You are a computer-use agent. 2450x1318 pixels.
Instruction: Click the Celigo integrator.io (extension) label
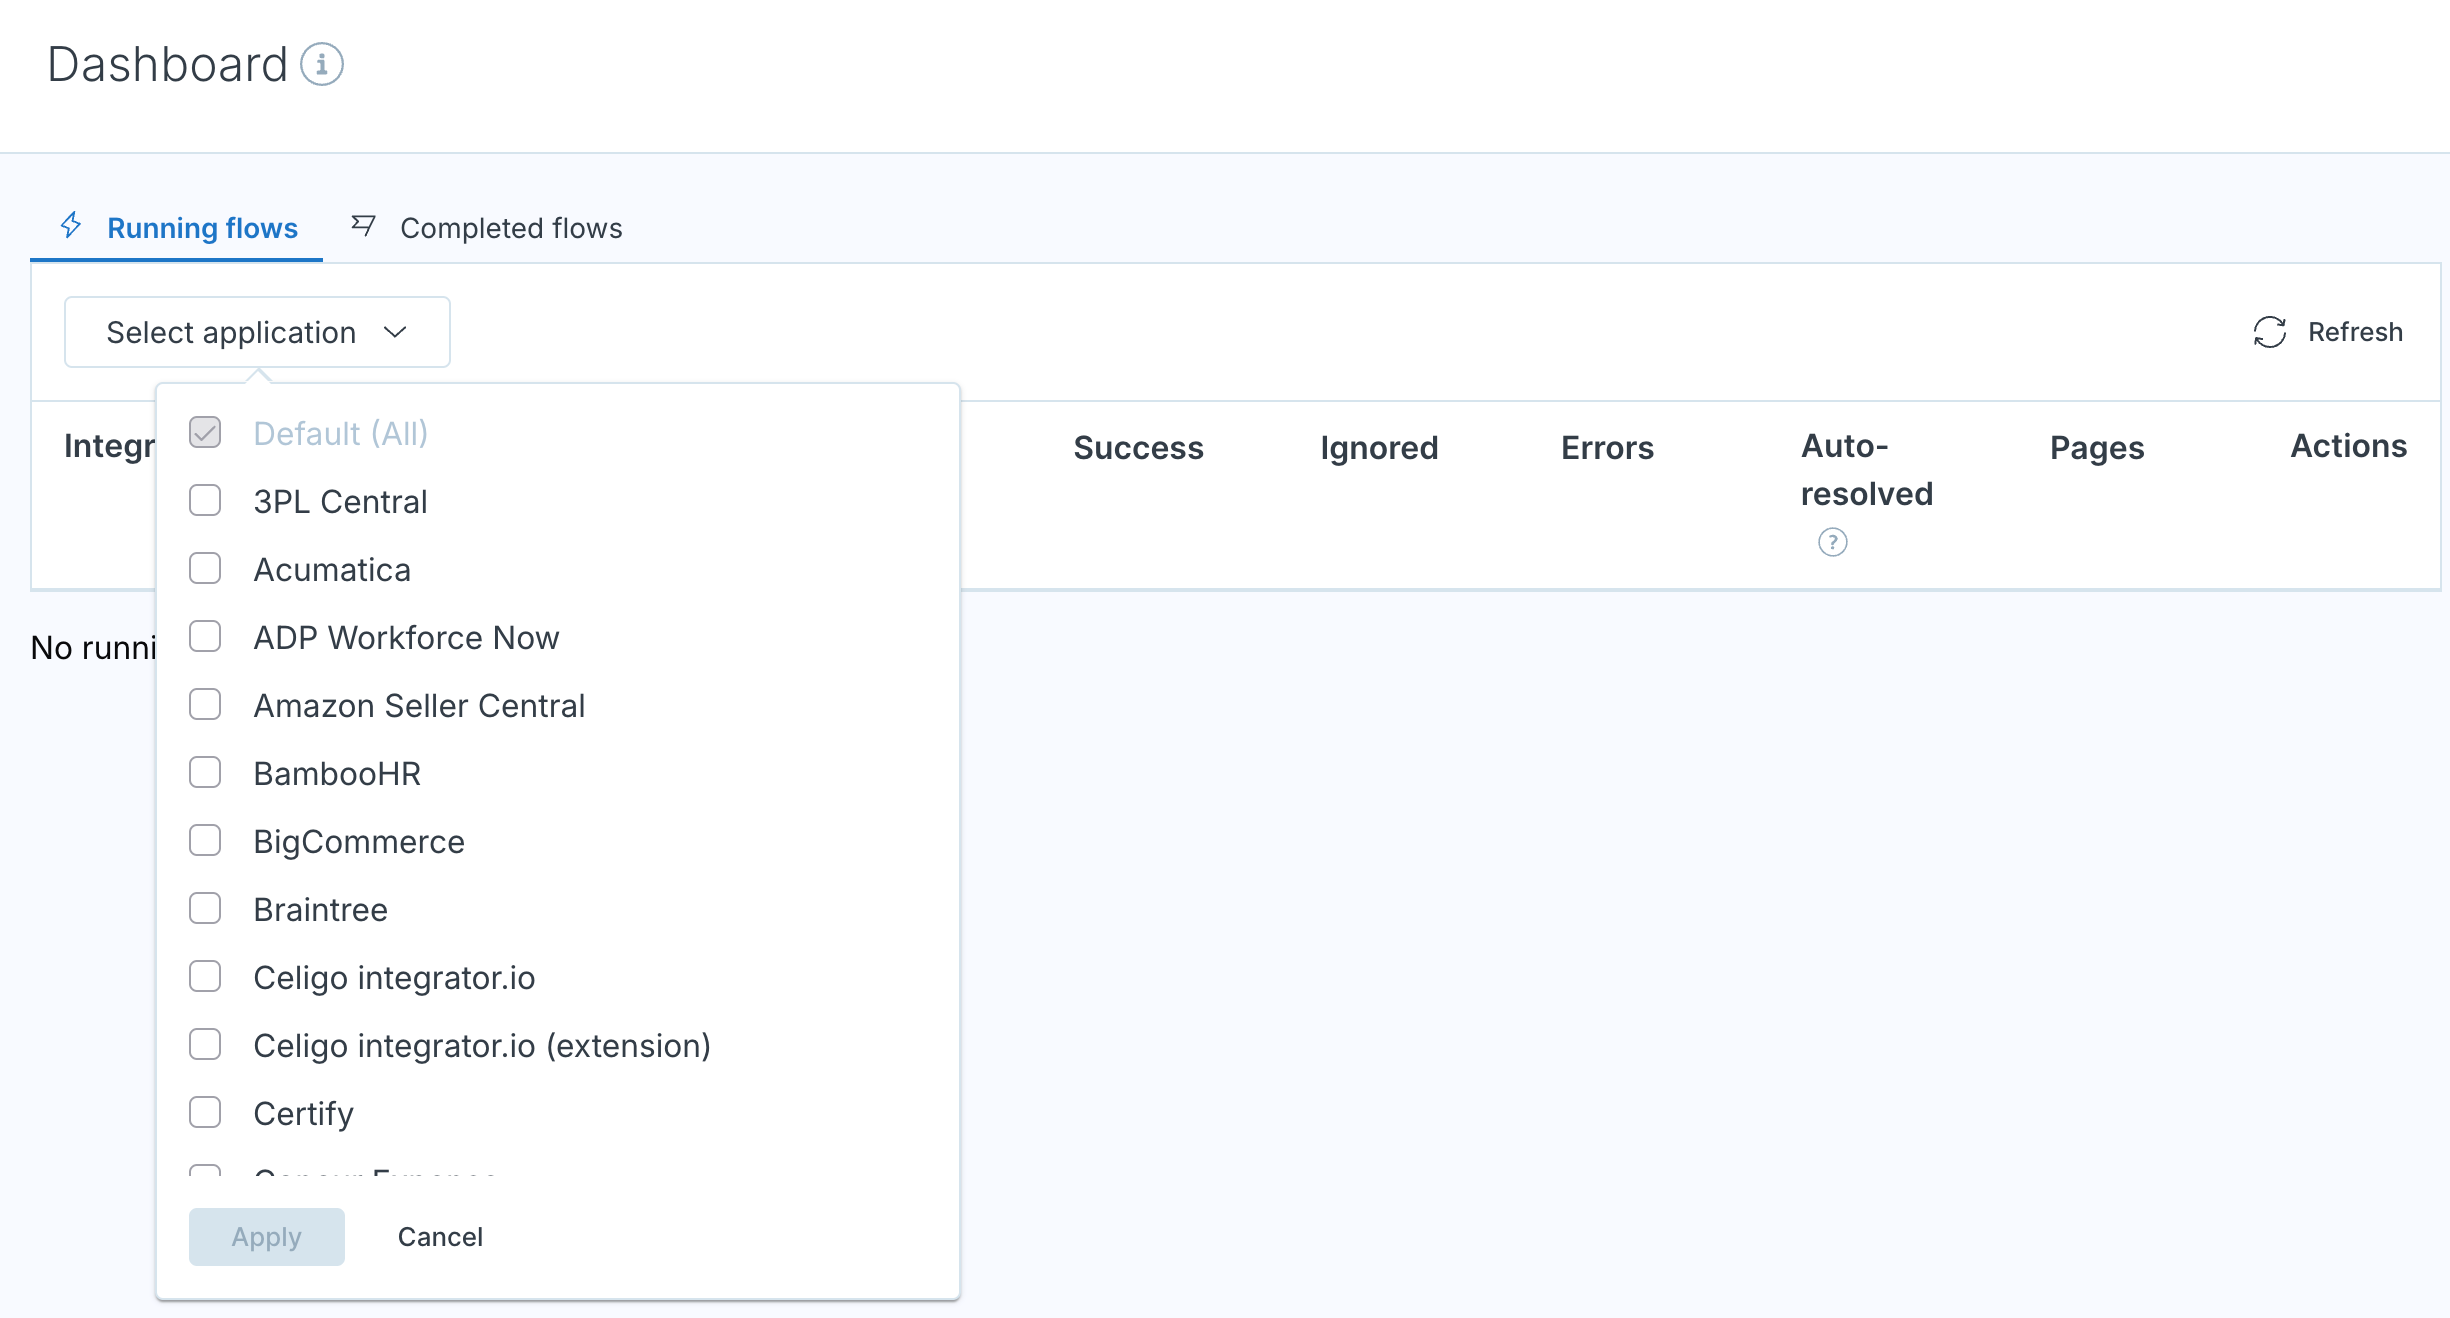point(482,1046)
